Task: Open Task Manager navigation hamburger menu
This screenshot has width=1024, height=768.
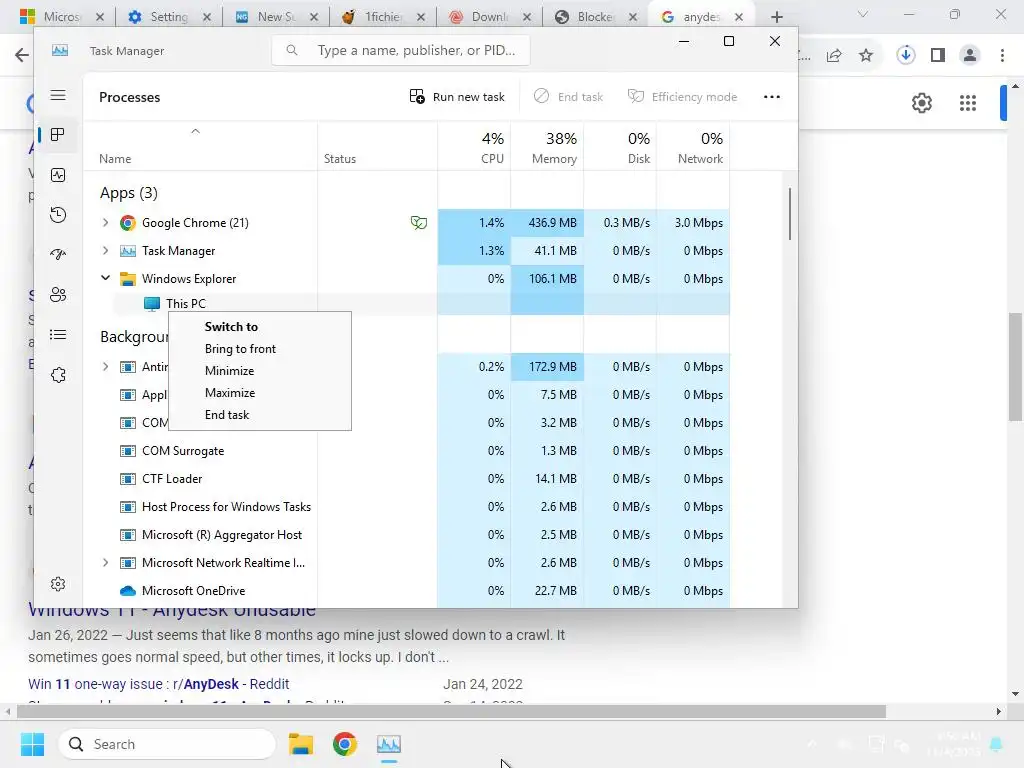Action: click(x=58, y=95)
